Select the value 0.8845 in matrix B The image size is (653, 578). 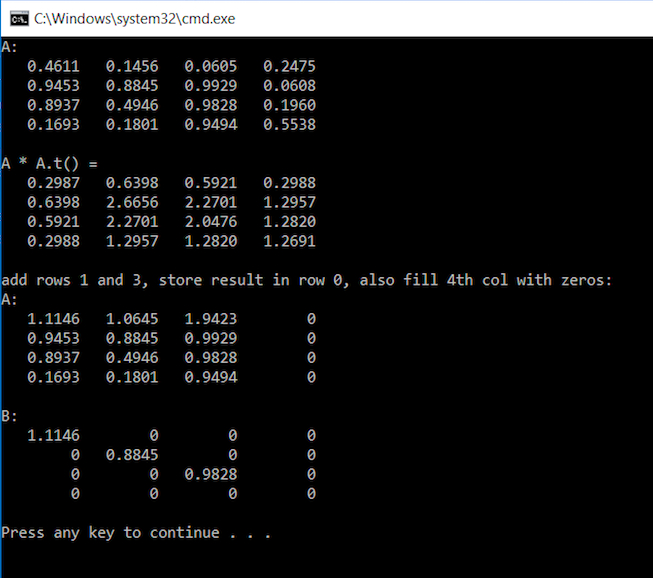pos(132,455)
